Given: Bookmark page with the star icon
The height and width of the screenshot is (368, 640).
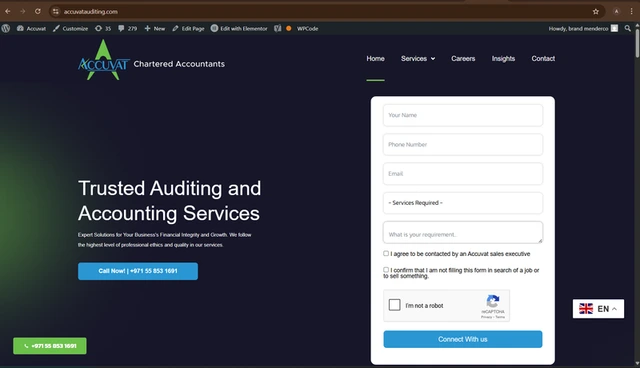Looking at the screenshot, I should click(596, 11).
